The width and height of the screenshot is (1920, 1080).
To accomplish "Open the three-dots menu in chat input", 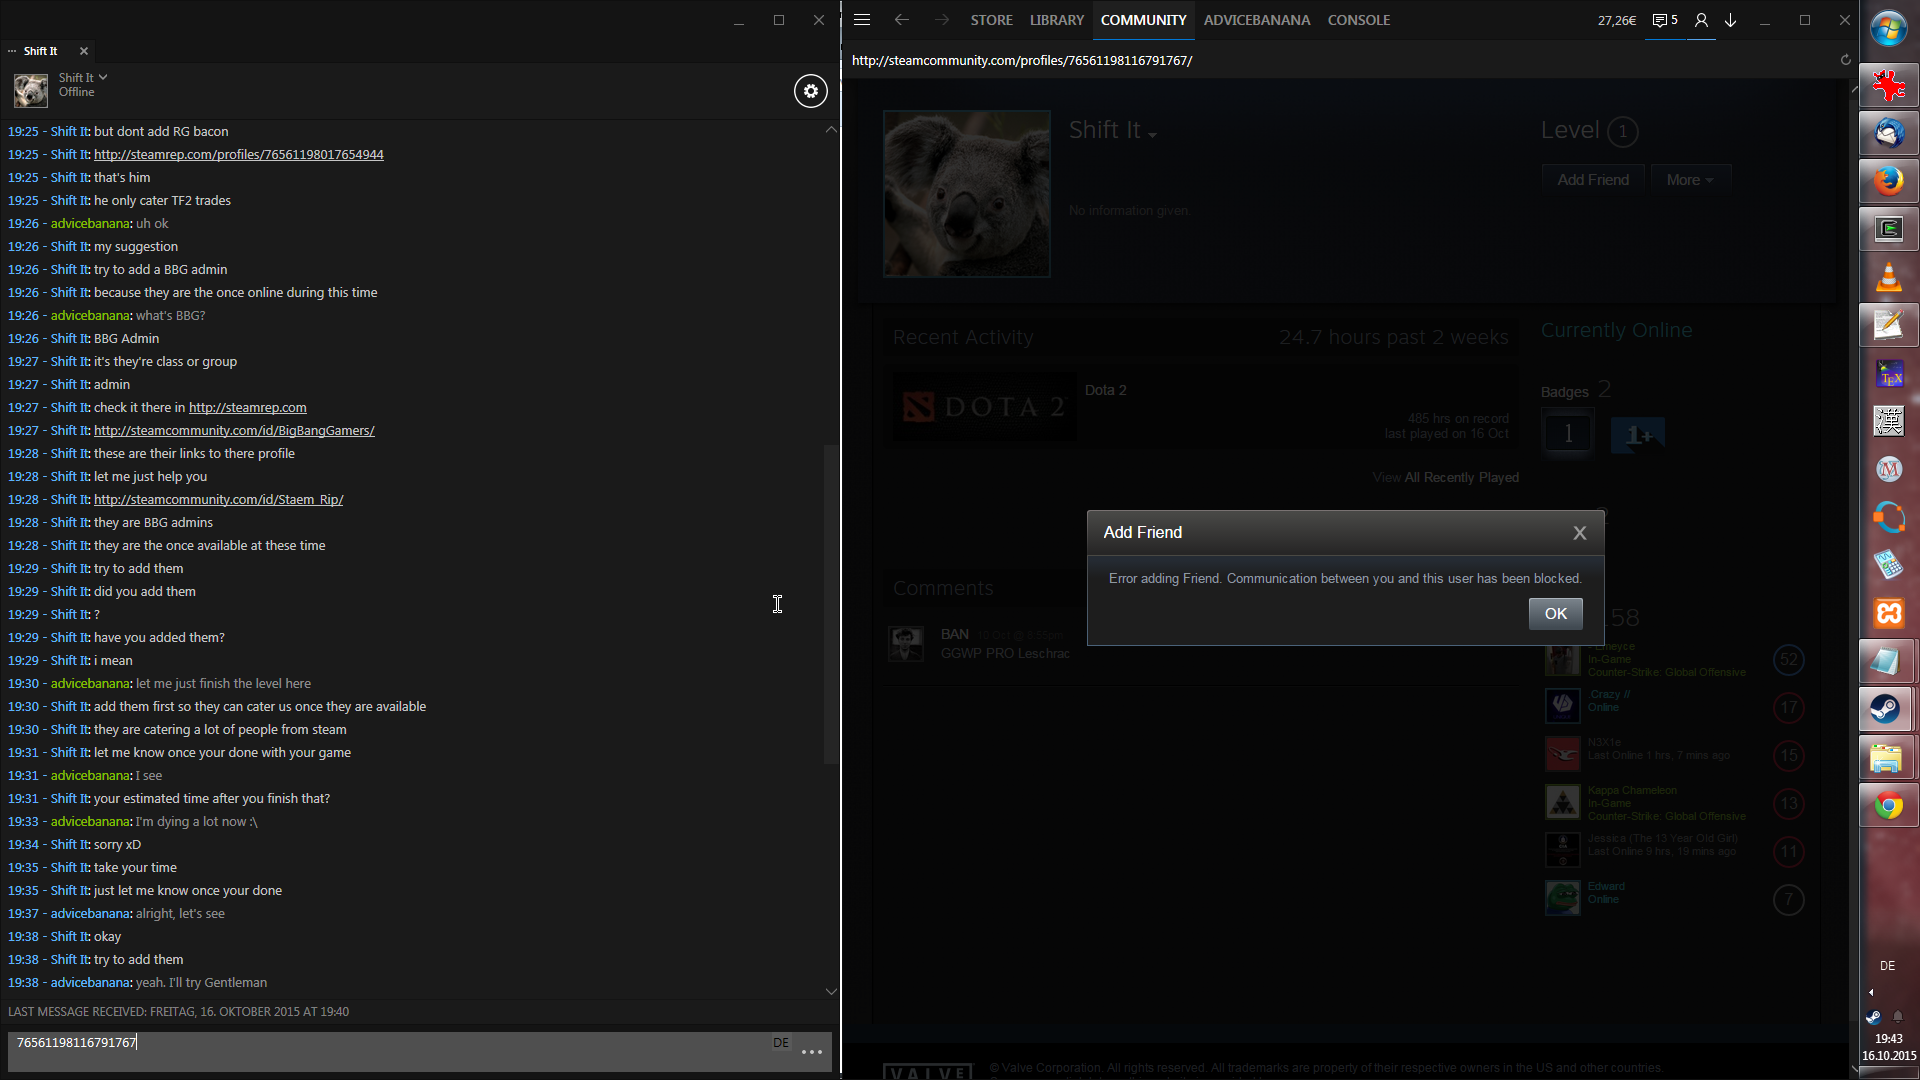I will 812,1051.
